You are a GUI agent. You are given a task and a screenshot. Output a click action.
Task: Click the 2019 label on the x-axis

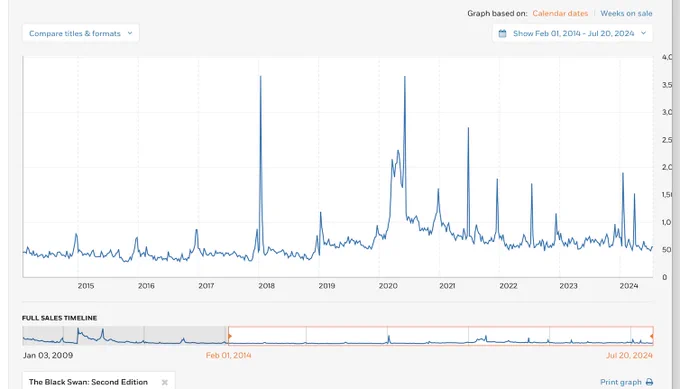327,286
